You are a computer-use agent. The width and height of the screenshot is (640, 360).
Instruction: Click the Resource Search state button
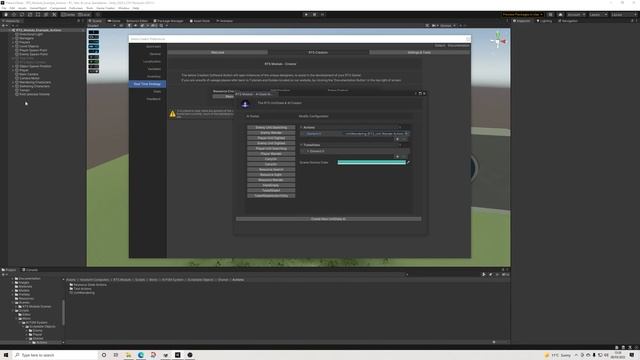(271, 169)
